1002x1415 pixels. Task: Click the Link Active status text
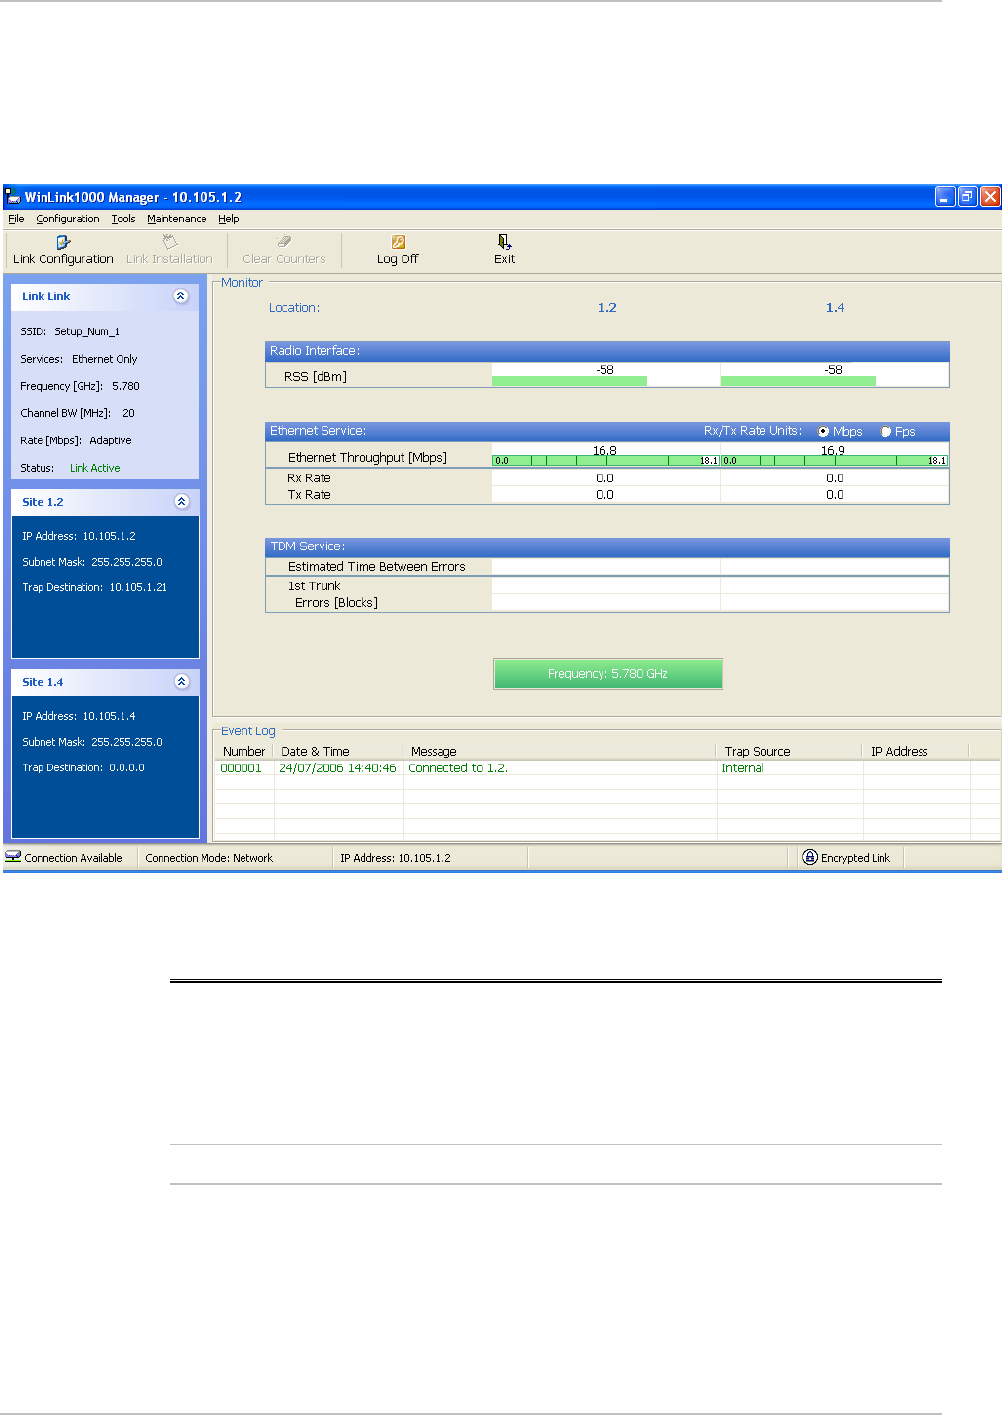[95, 468]
